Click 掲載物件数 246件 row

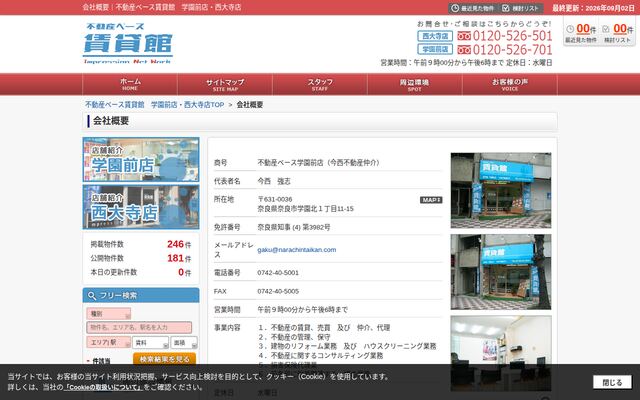pyautogui.click(x=141, y=244)
